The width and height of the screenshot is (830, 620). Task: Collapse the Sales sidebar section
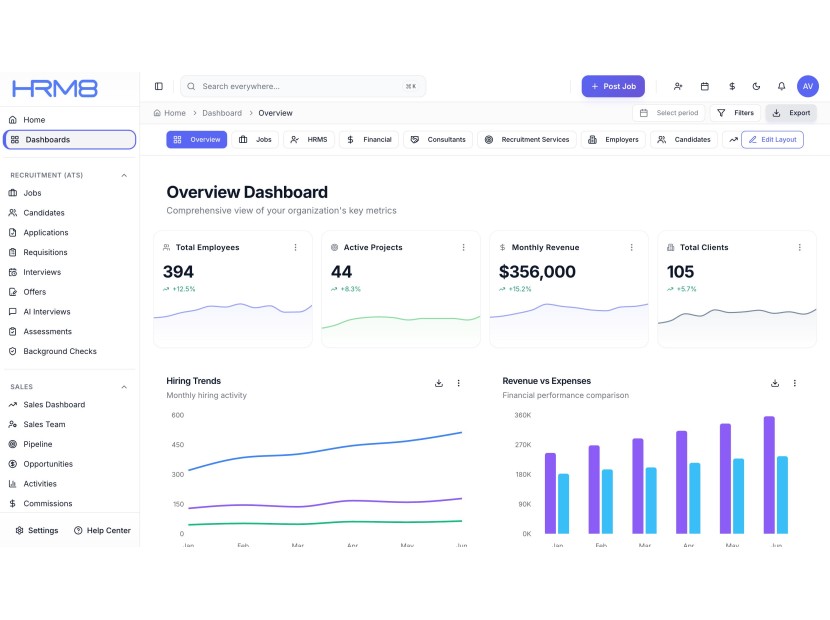point(124,386)
